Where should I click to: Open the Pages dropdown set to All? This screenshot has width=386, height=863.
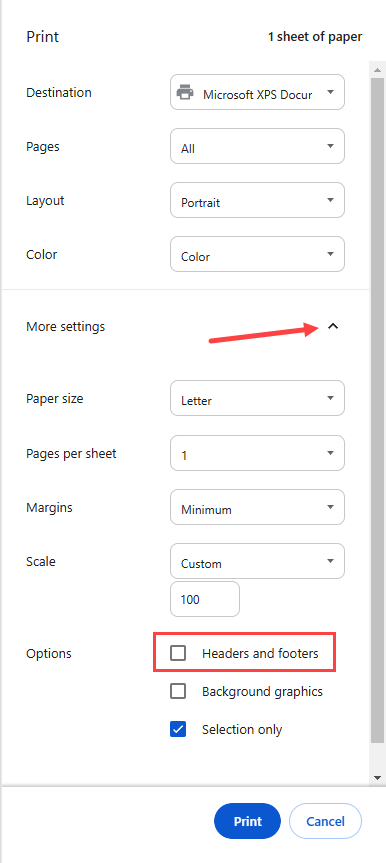(257, 146)
